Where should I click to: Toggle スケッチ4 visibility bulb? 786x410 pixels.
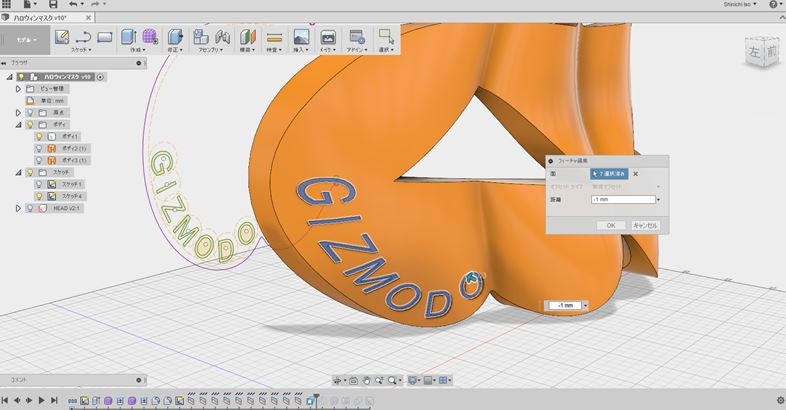(39, 196)
